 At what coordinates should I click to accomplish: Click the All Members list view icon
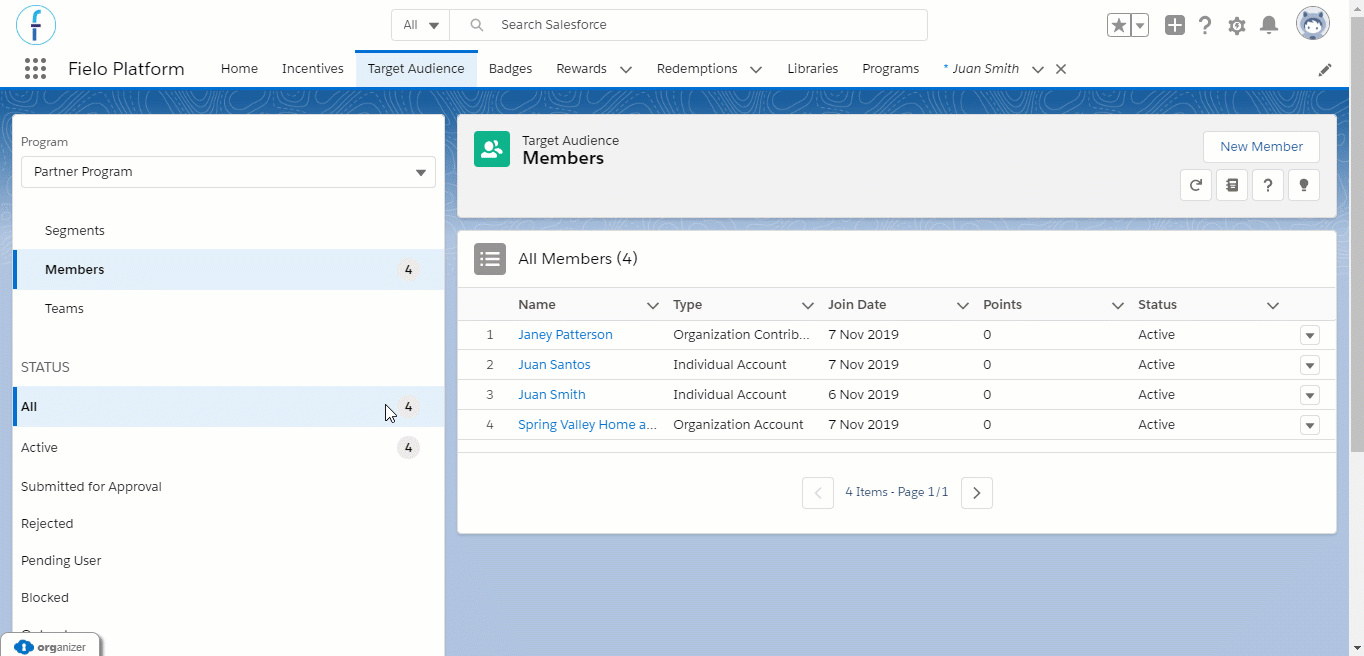tap(490, 259)
